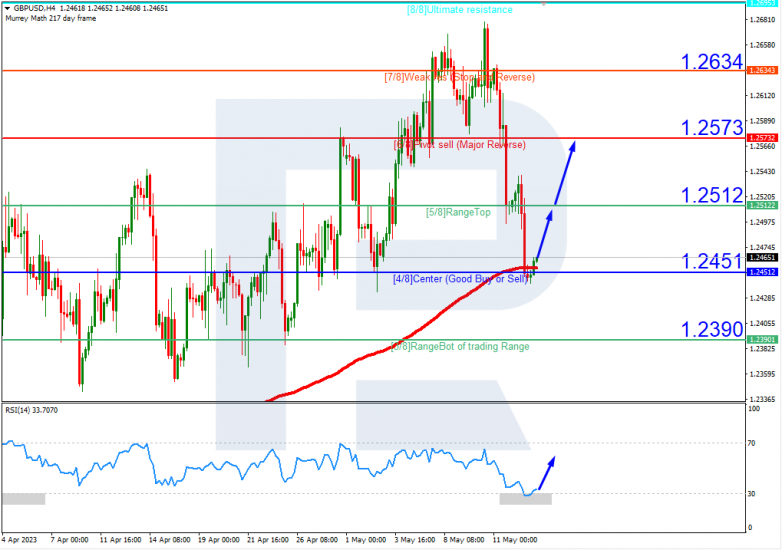Select the red 1.25732 axis price tag
The height and width of the screenshot is (550, 782).
click(x=763, y=138)
